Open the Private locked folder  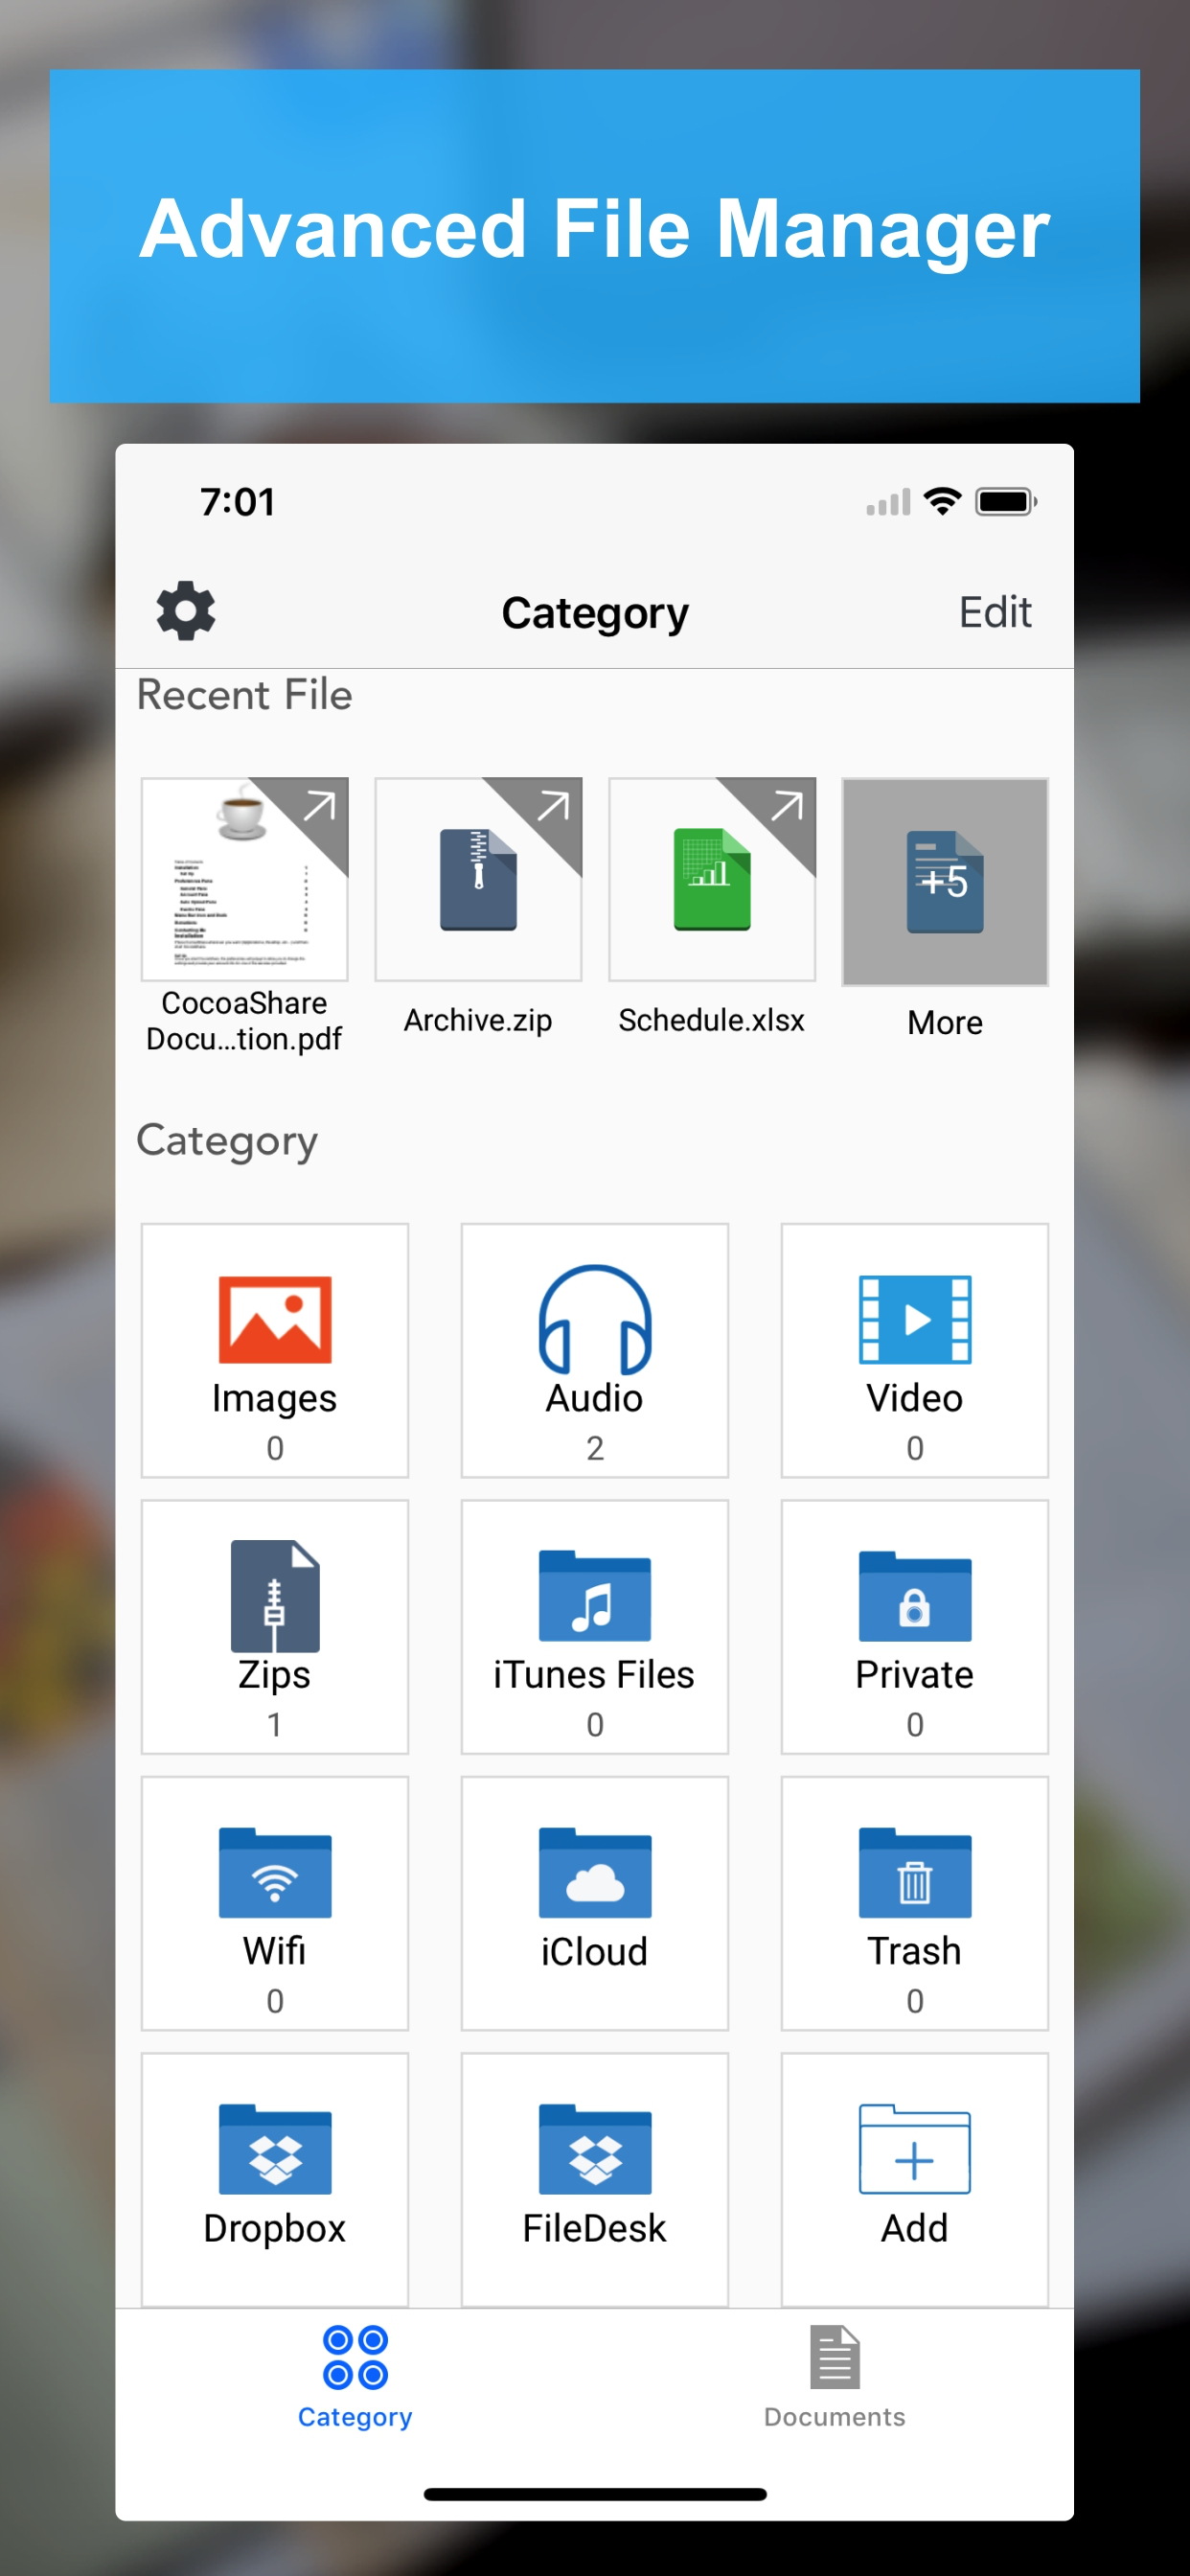pos(914,1626)
